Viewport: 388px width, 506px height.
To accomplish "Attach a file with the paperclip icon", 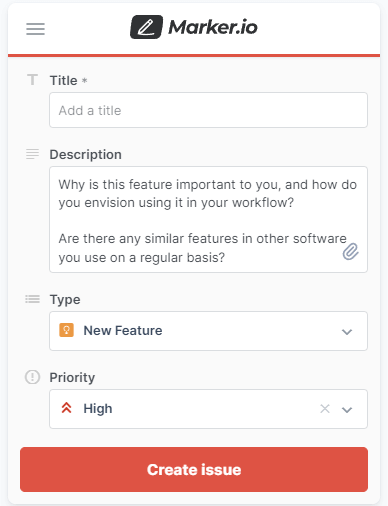I will pos(350,252).
